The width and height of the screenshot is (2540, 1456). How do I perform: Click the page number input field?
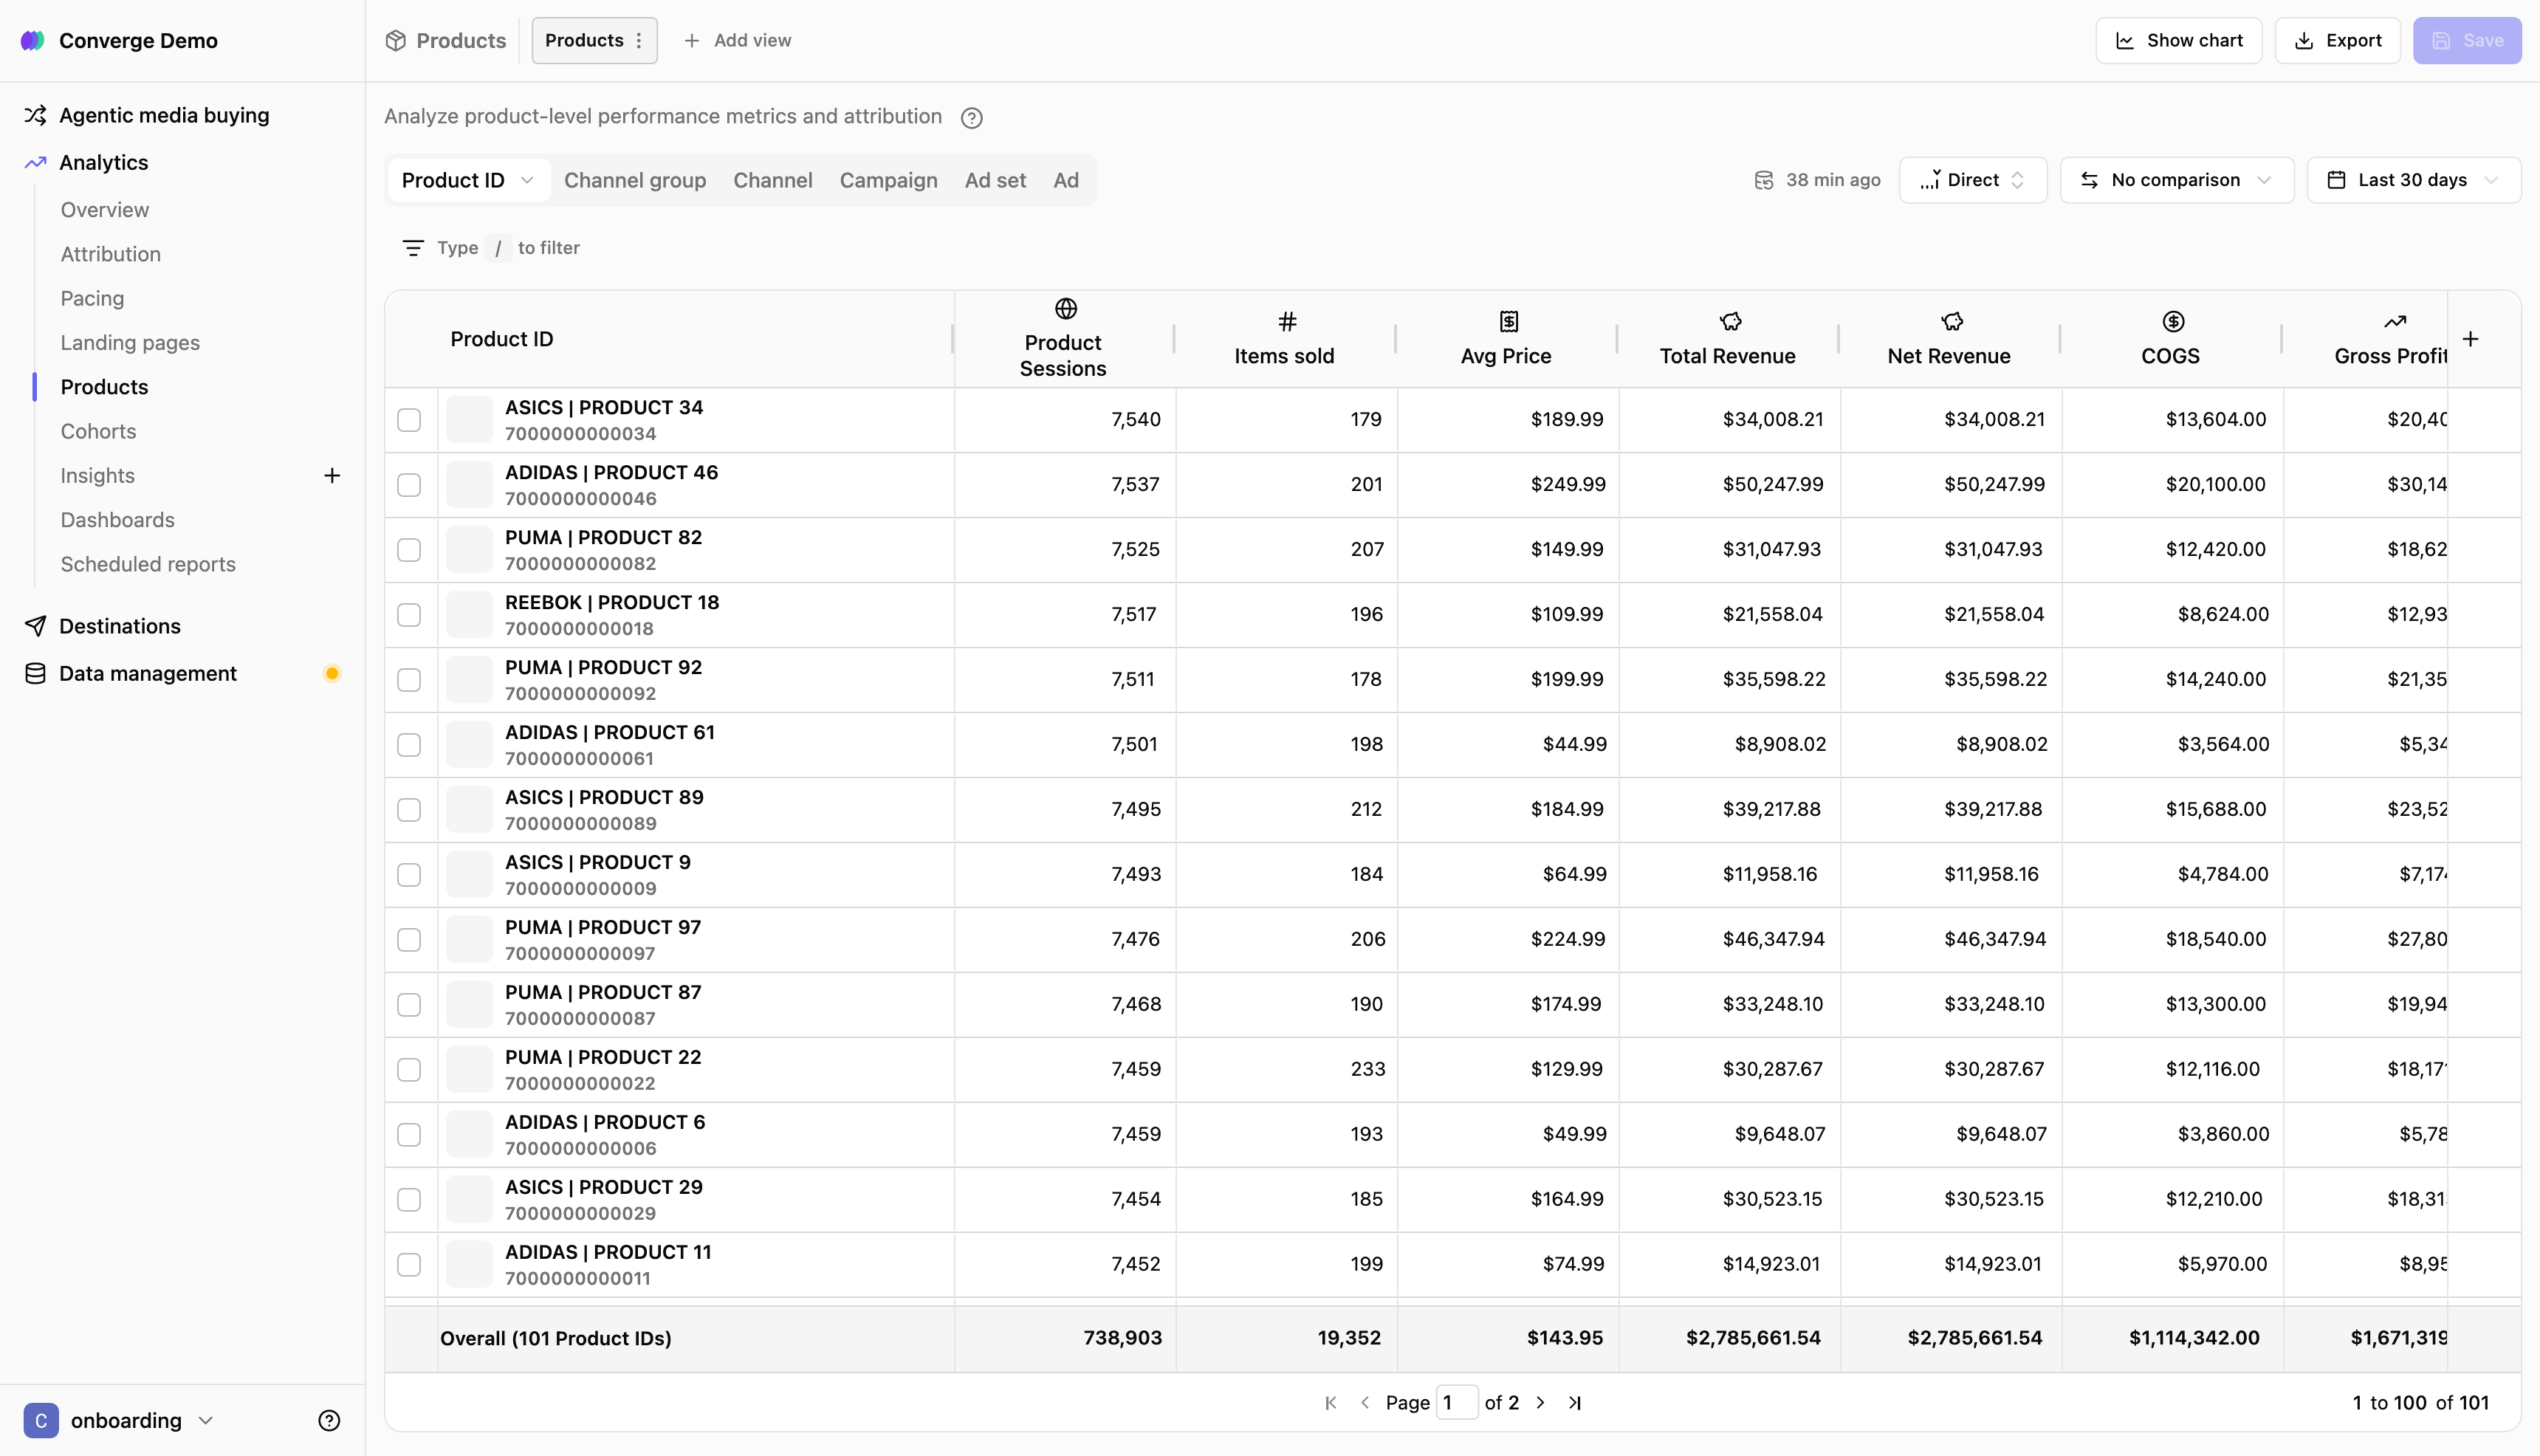coord(1456,1403)
